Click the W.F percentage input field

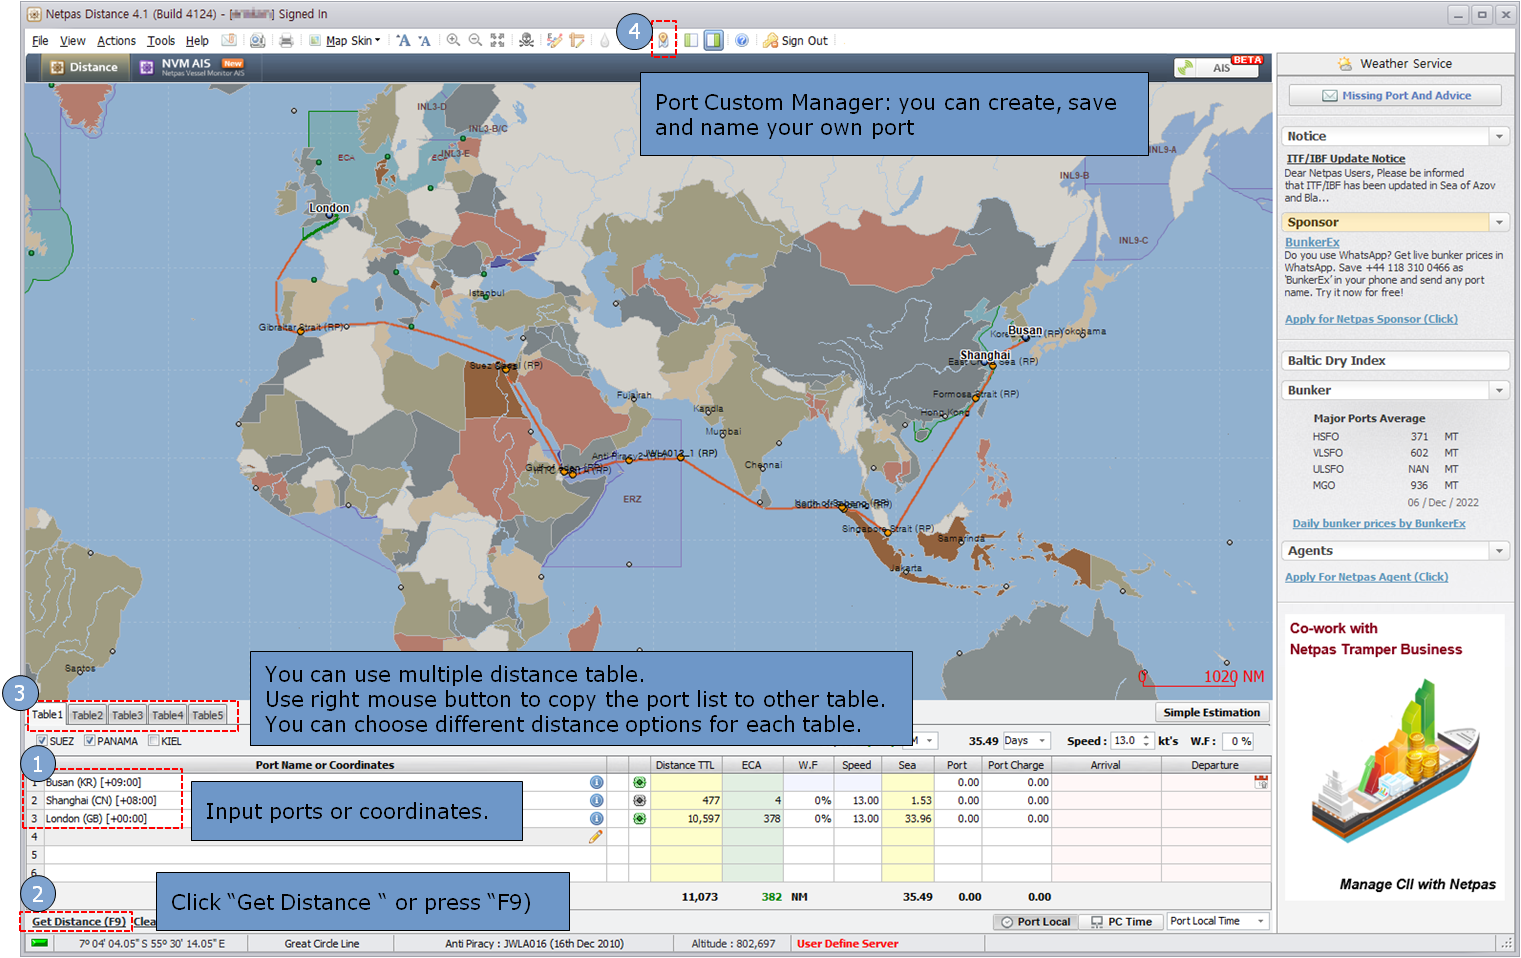coord(1240,741)
